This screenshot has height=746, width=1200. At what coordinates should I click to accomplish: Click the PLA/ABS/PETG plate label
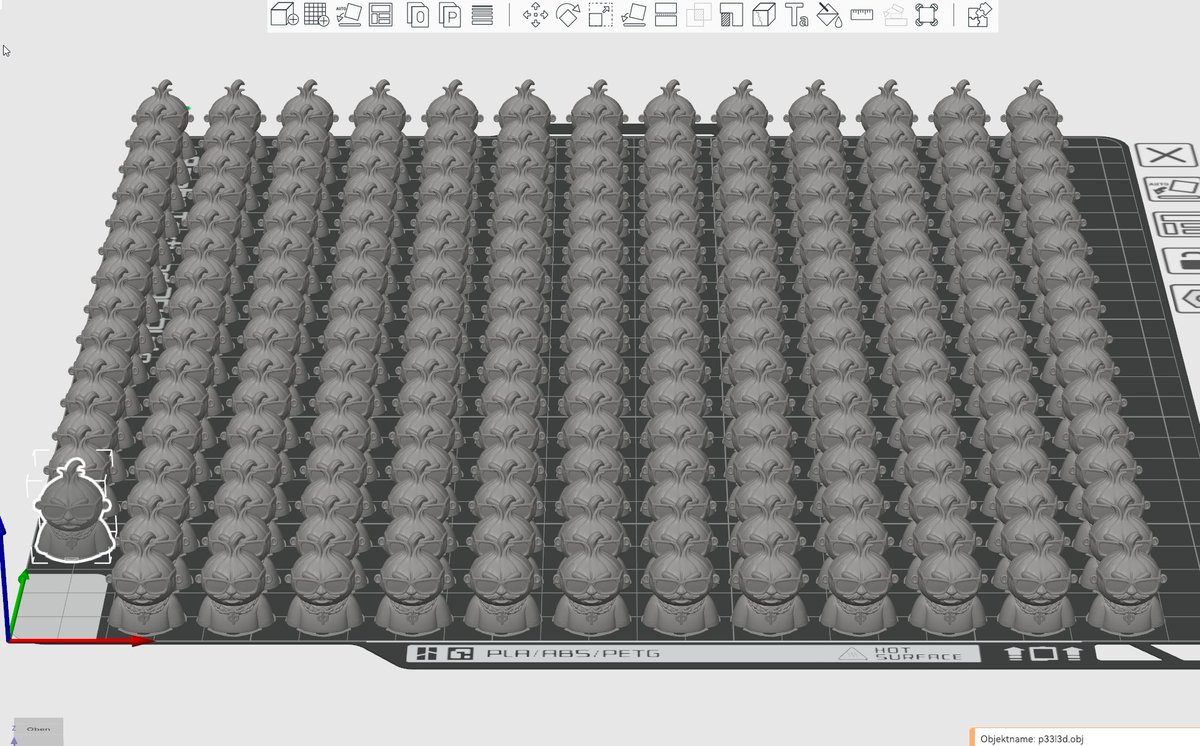point(572,654)
